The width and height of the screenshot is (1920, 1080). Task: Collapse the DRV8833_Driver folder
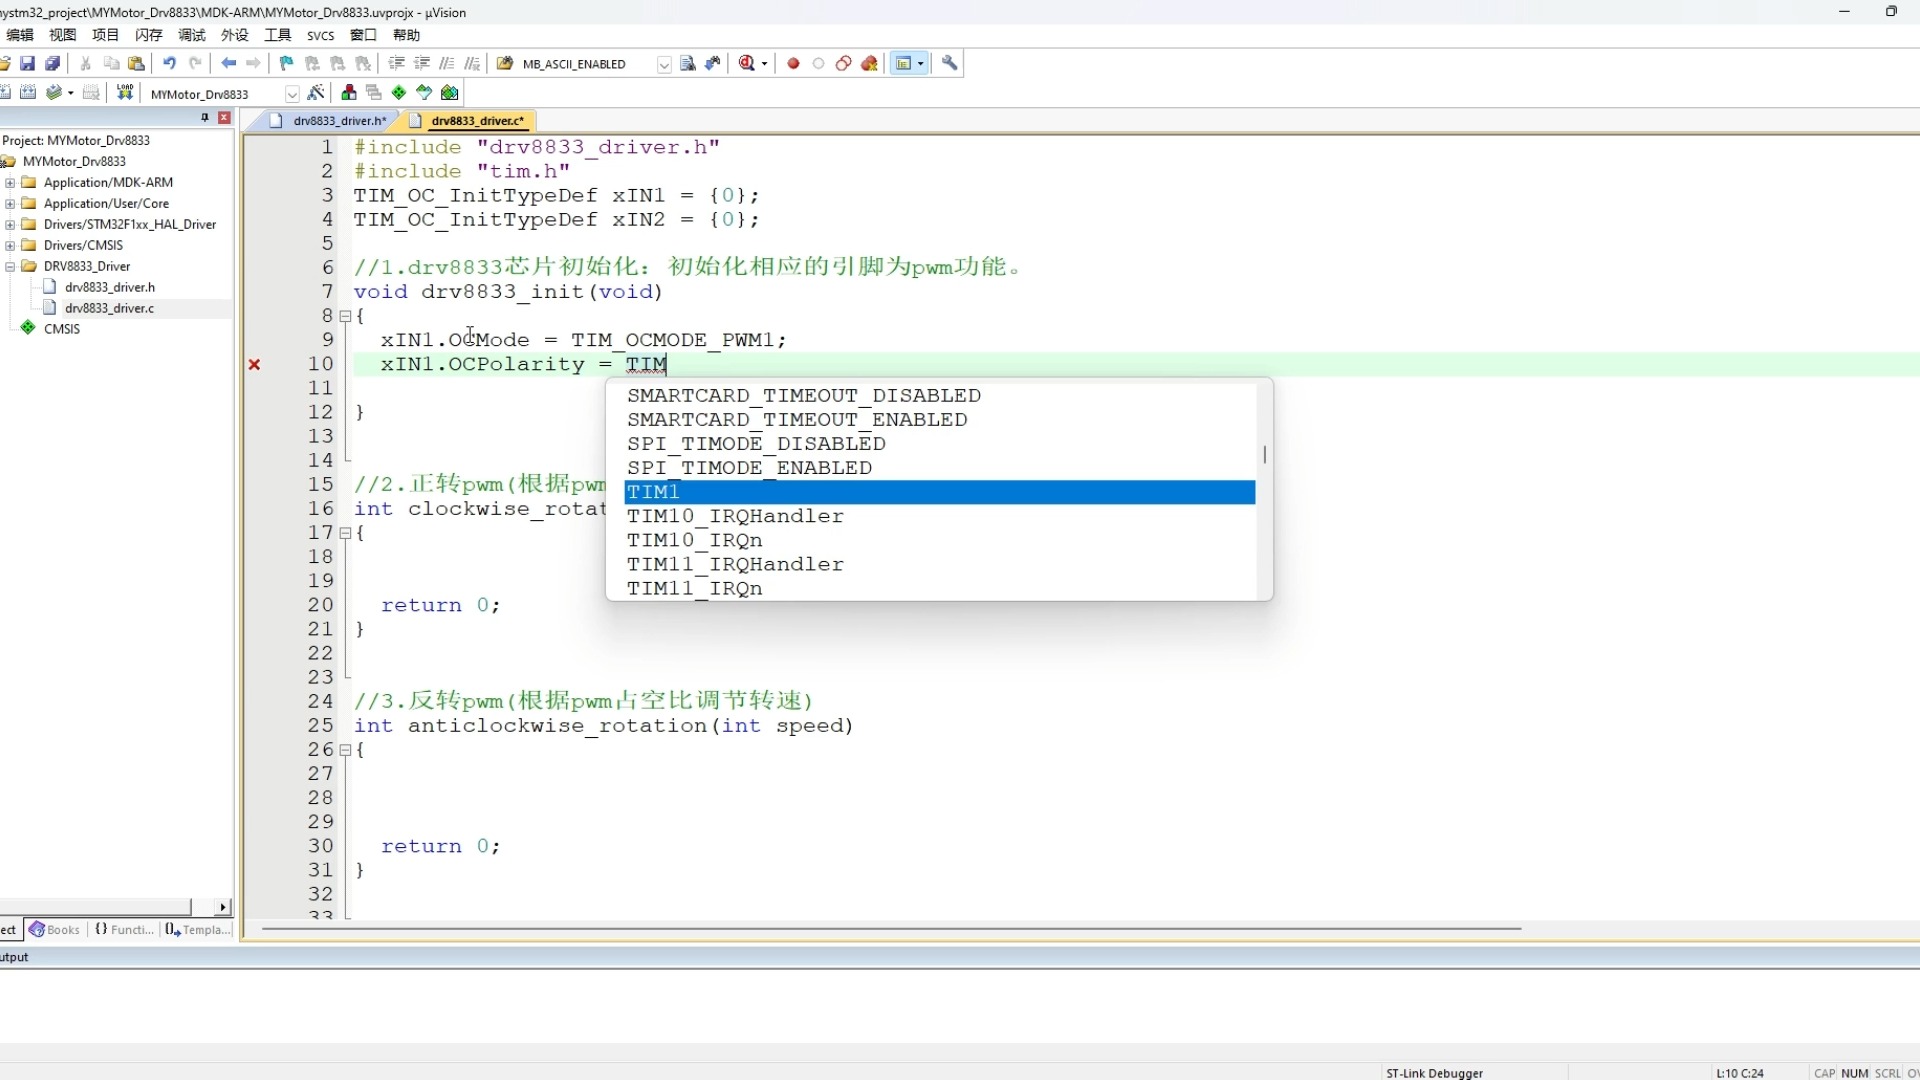pyautogui.click(x=10, y=267)
